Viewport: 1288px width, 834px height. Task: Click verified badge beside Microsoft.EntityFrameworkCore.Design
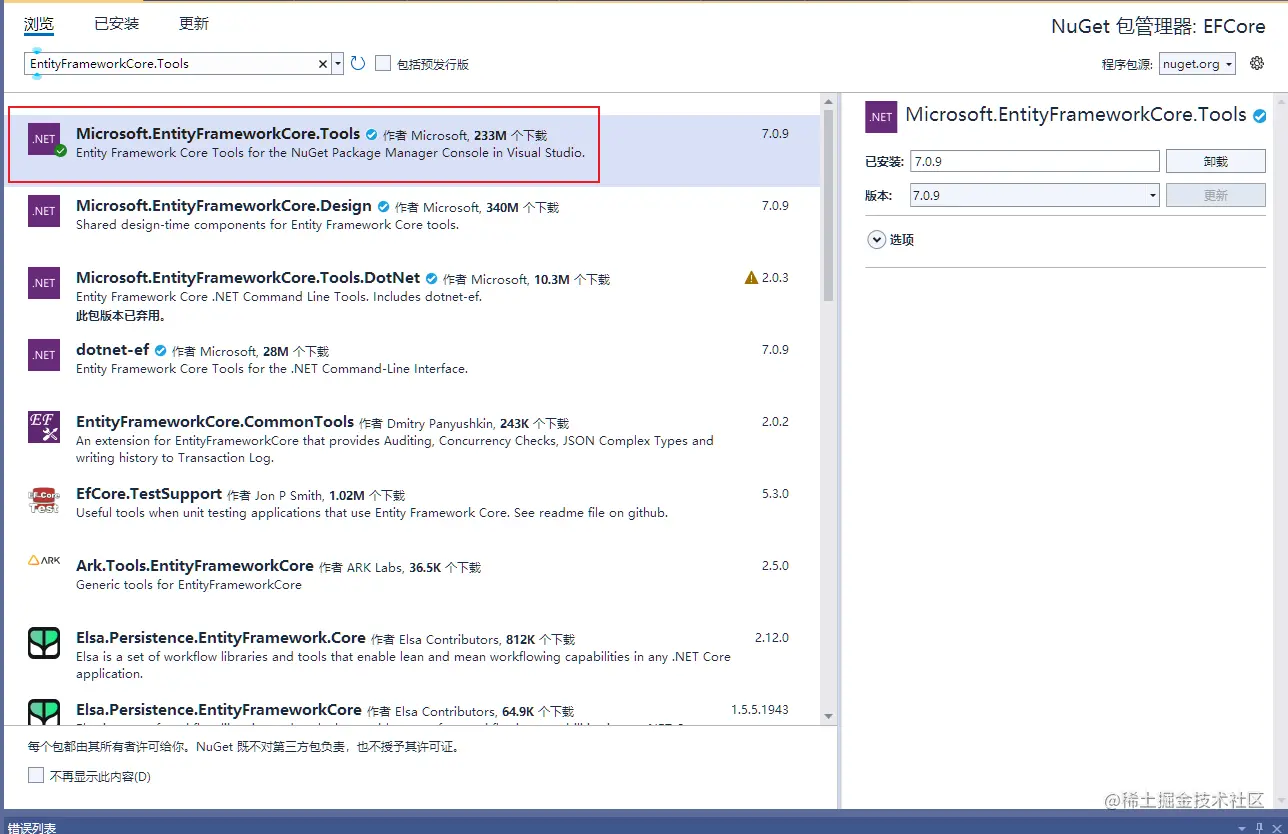[x=383, y=206]
